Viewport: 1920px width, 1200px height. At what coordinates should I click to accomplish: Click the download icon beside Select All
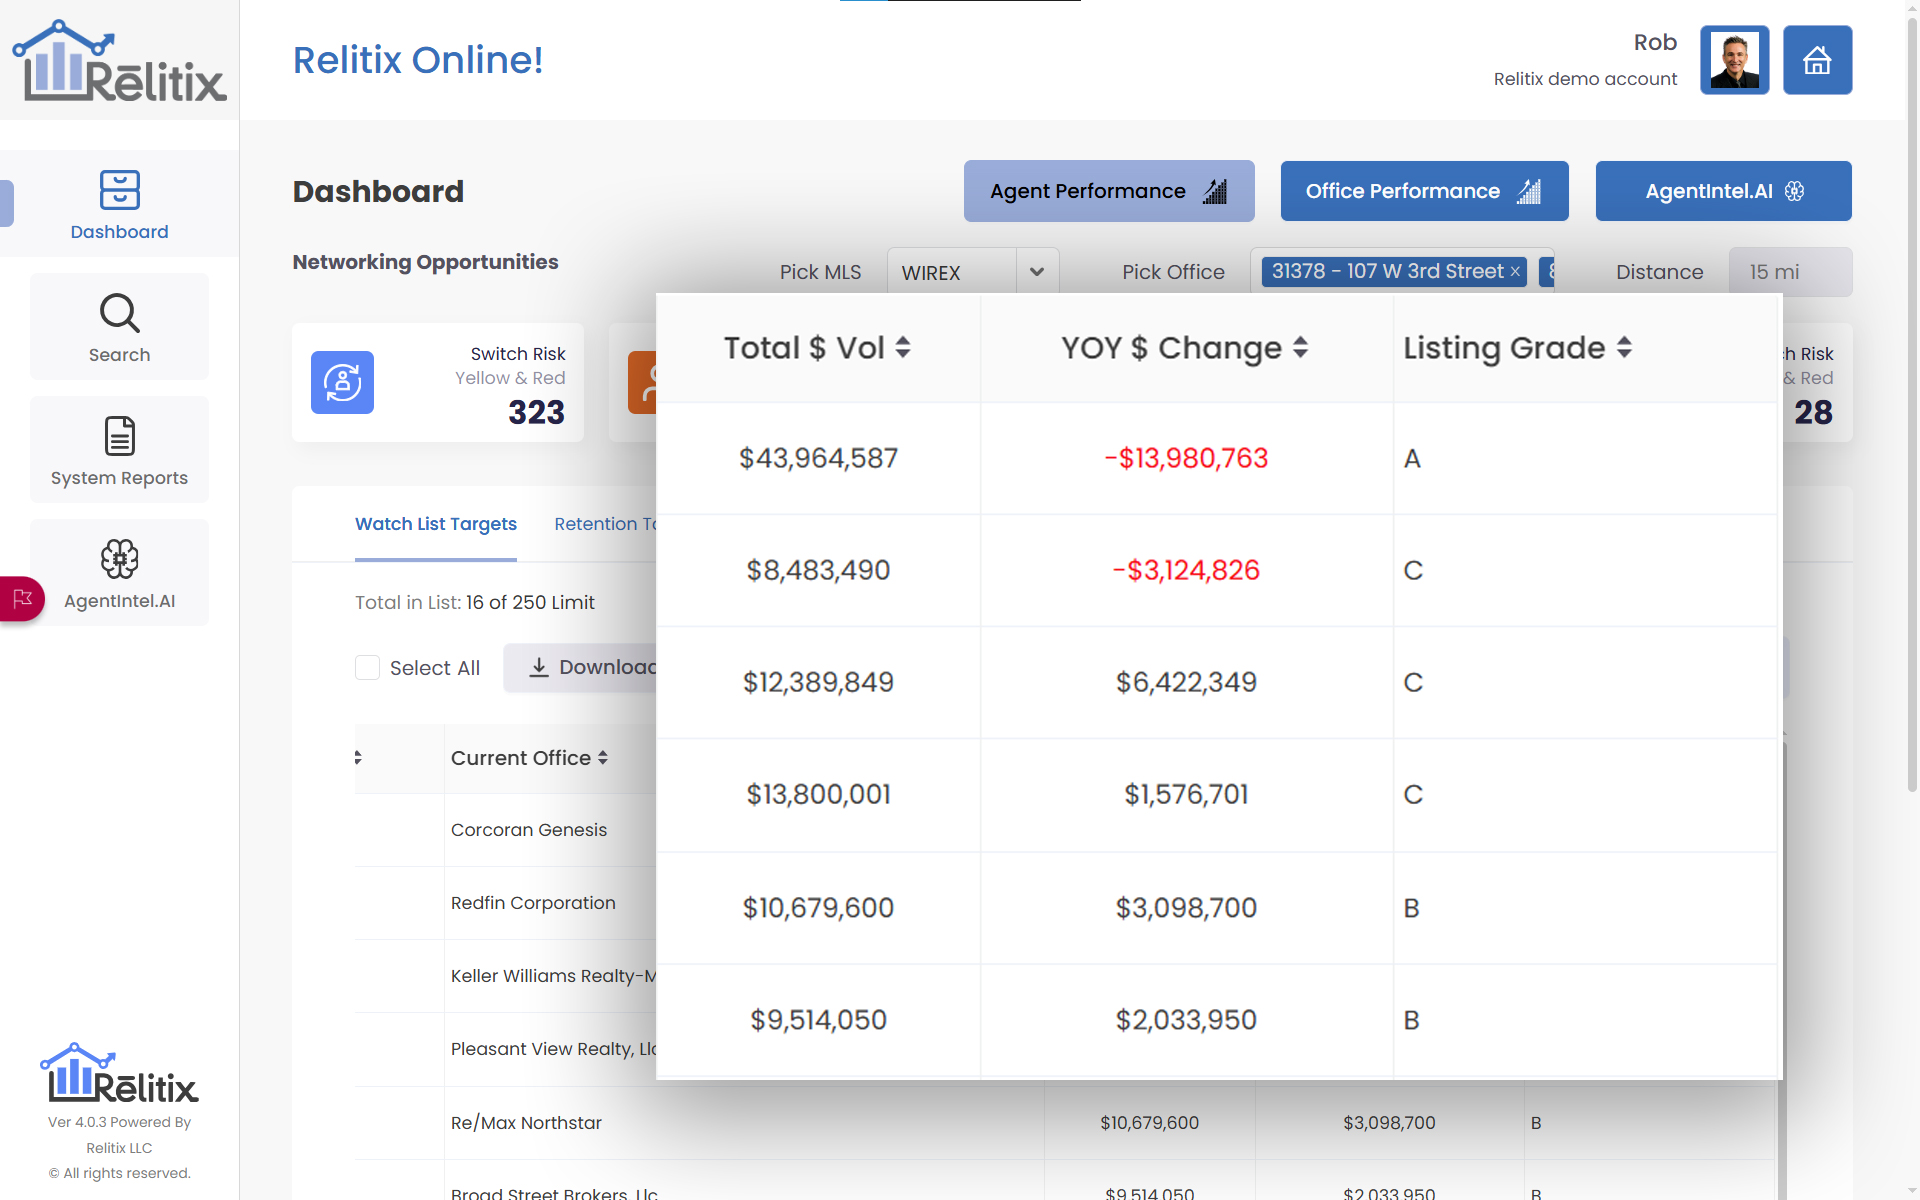point(539,667)
